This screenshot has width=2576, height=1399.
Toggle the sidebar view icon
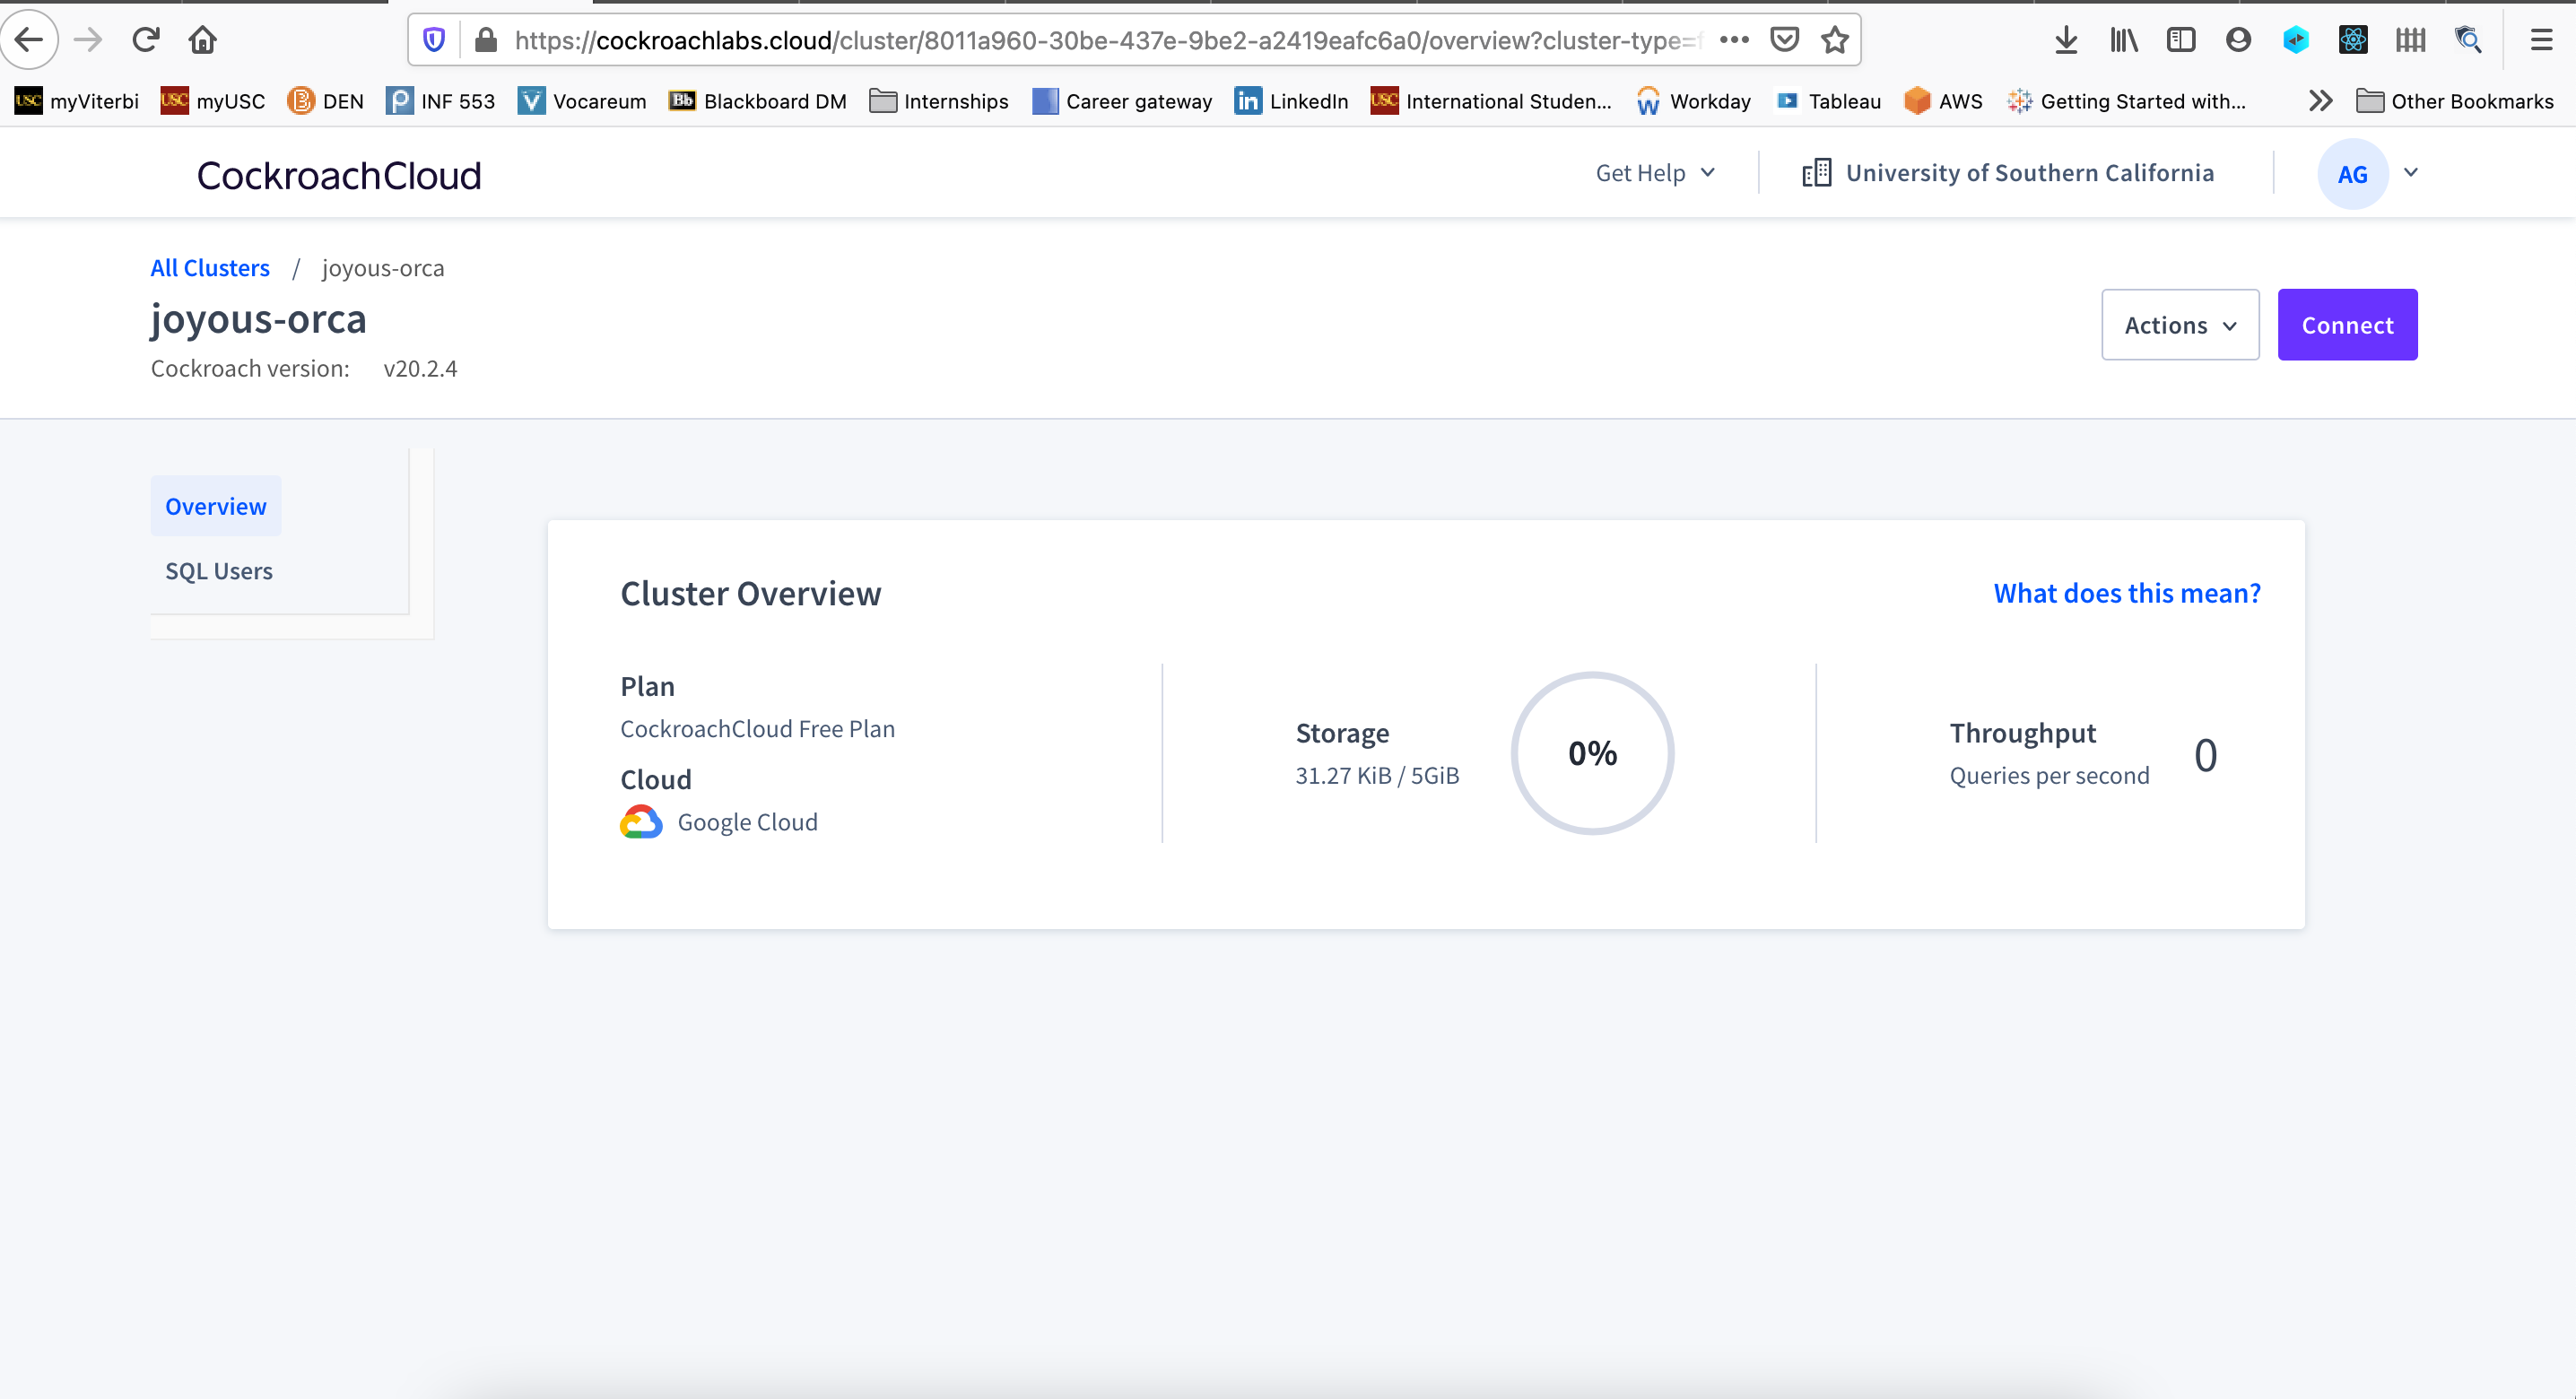click(x=2181, y=40)
